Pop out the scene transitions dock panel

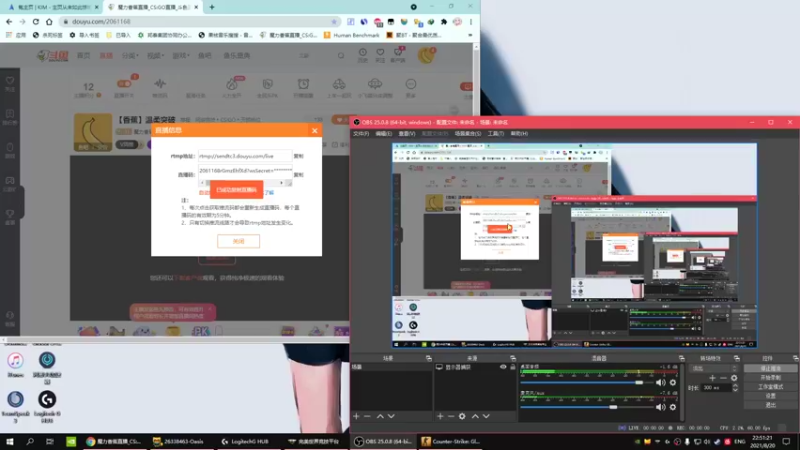point(736,359)
